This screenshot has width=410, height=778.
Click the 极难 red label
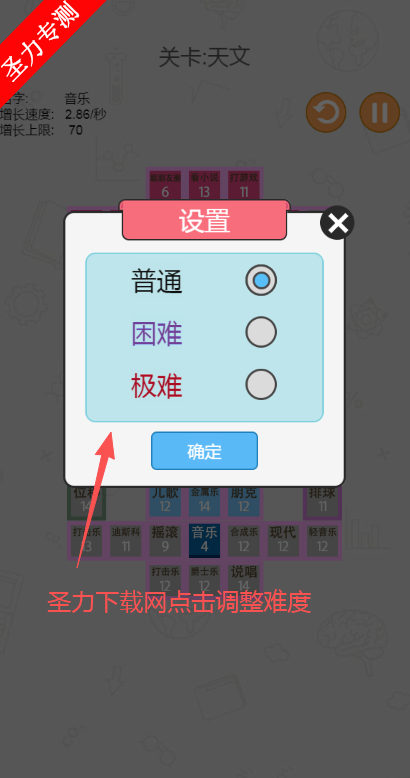(157, 386)
